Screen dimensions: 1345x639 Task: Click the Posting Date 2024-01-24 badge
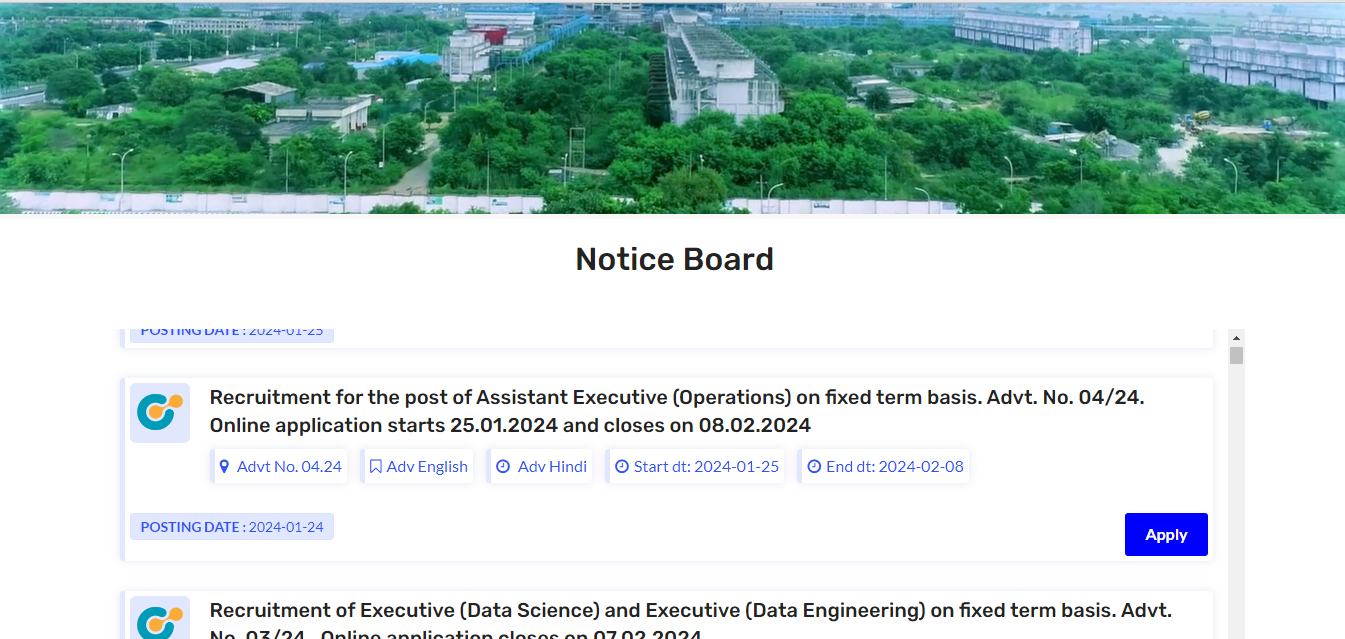pos(232,527)
